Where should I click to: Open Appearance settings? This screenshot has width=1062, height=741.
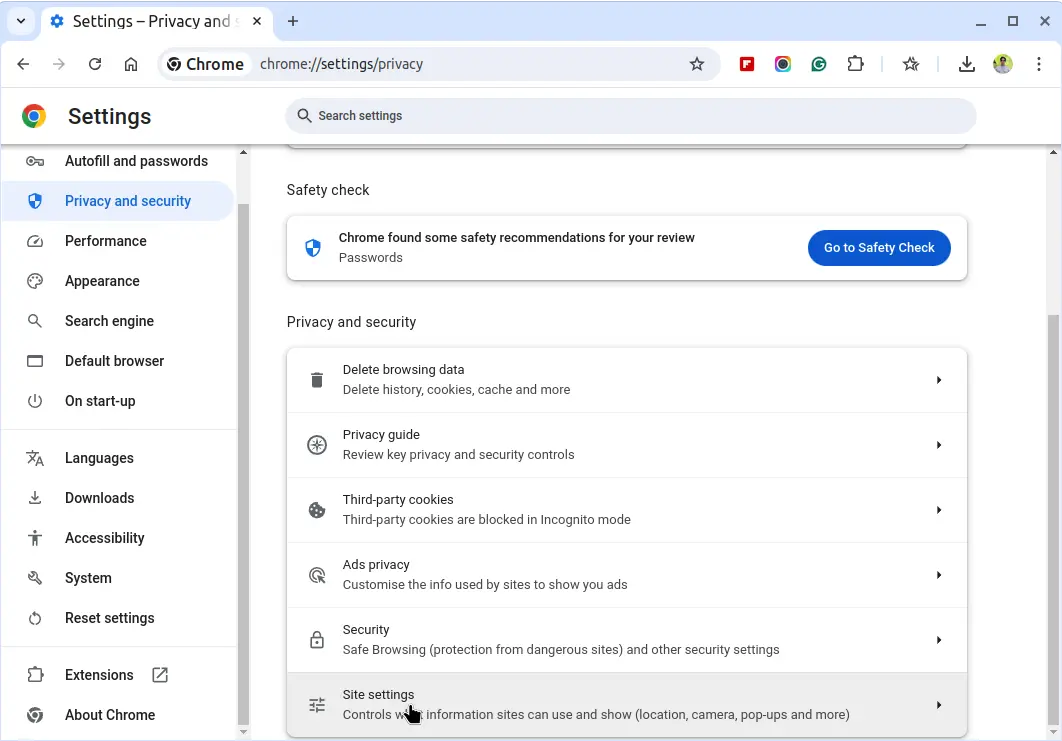[x=117, y=281]
